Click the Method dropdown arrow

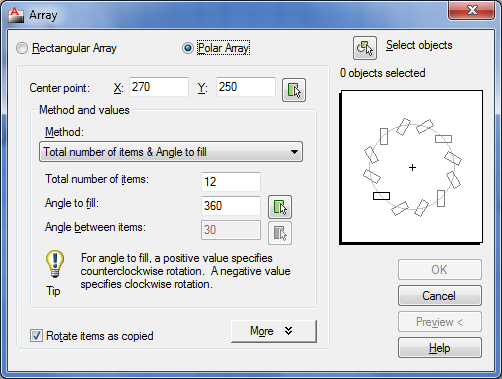[294, 152]
